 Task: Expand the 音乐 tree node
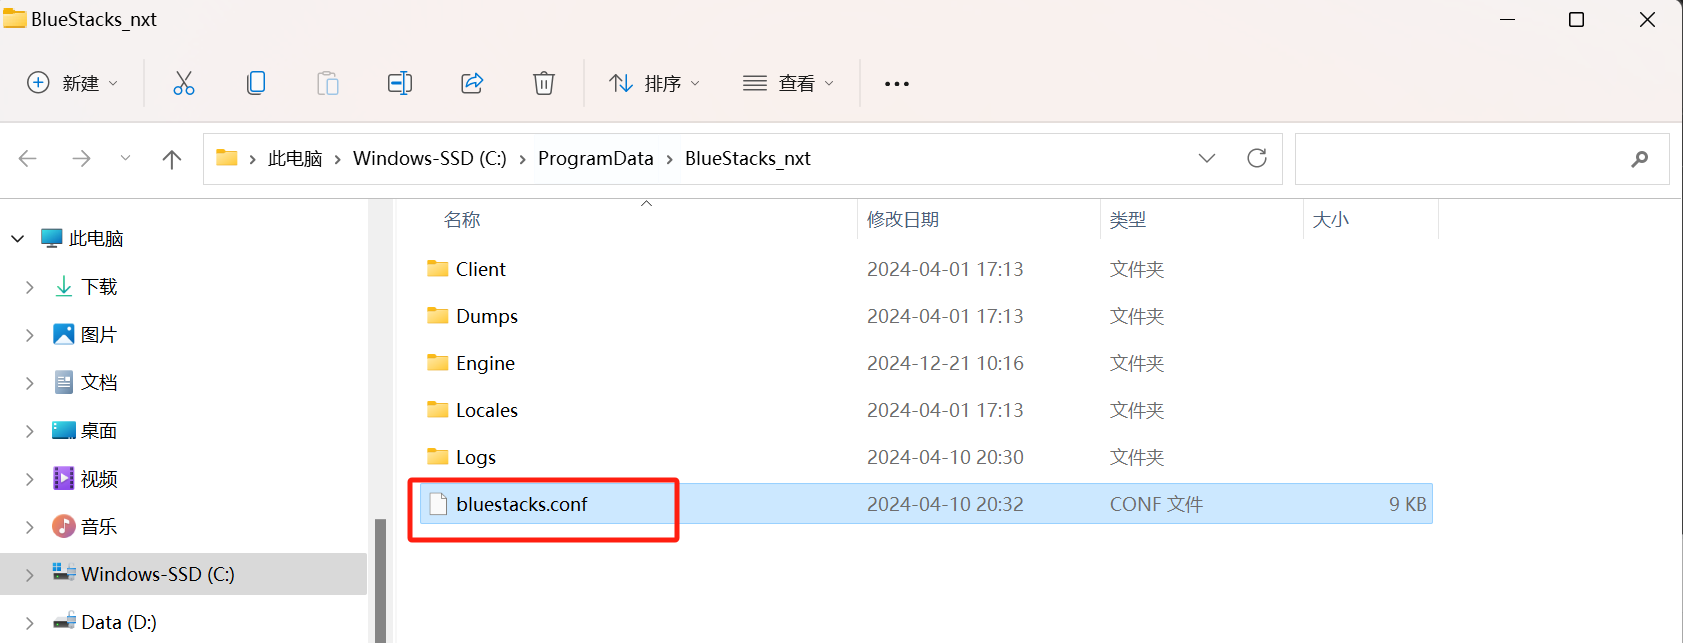(30, 527)
